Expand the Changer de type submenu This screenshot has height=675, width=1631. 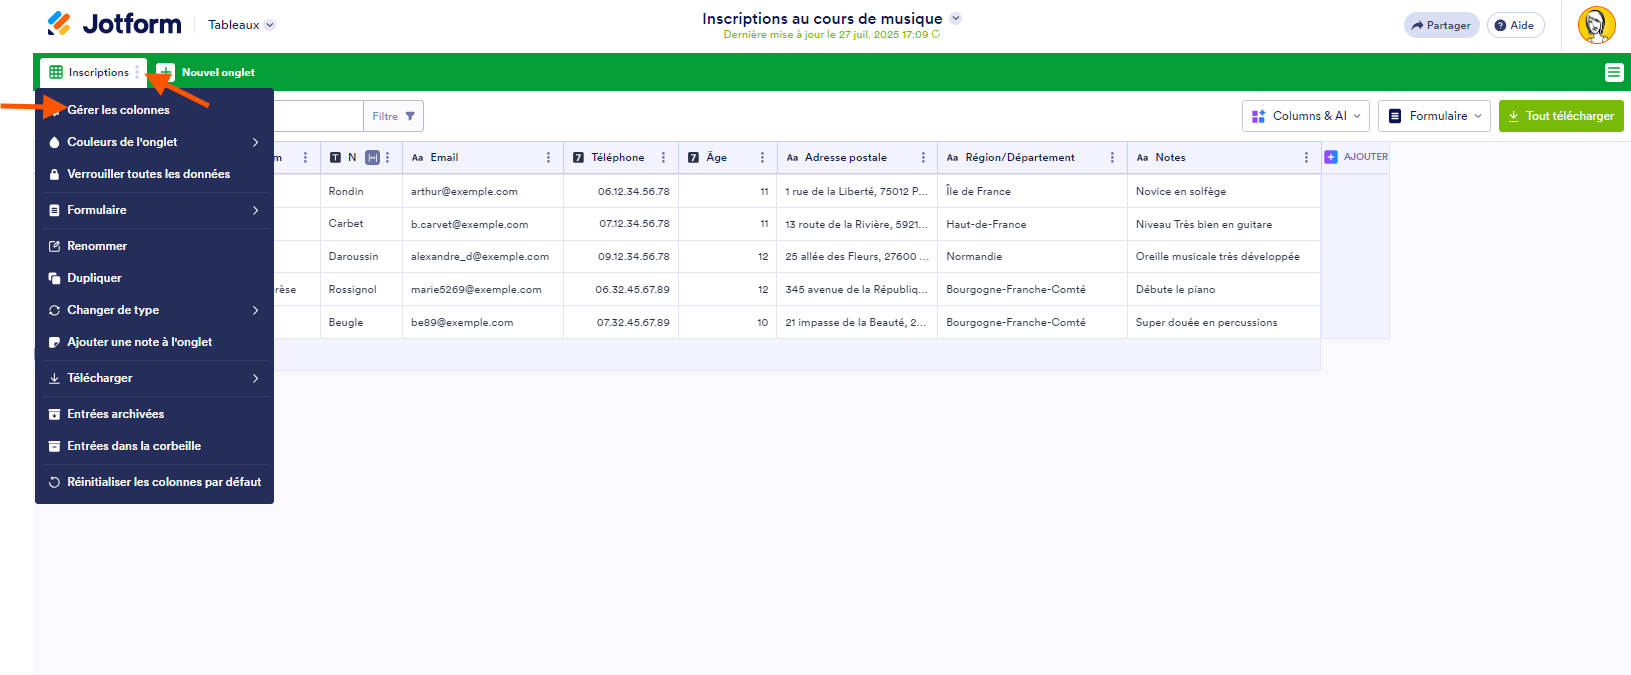155,310
